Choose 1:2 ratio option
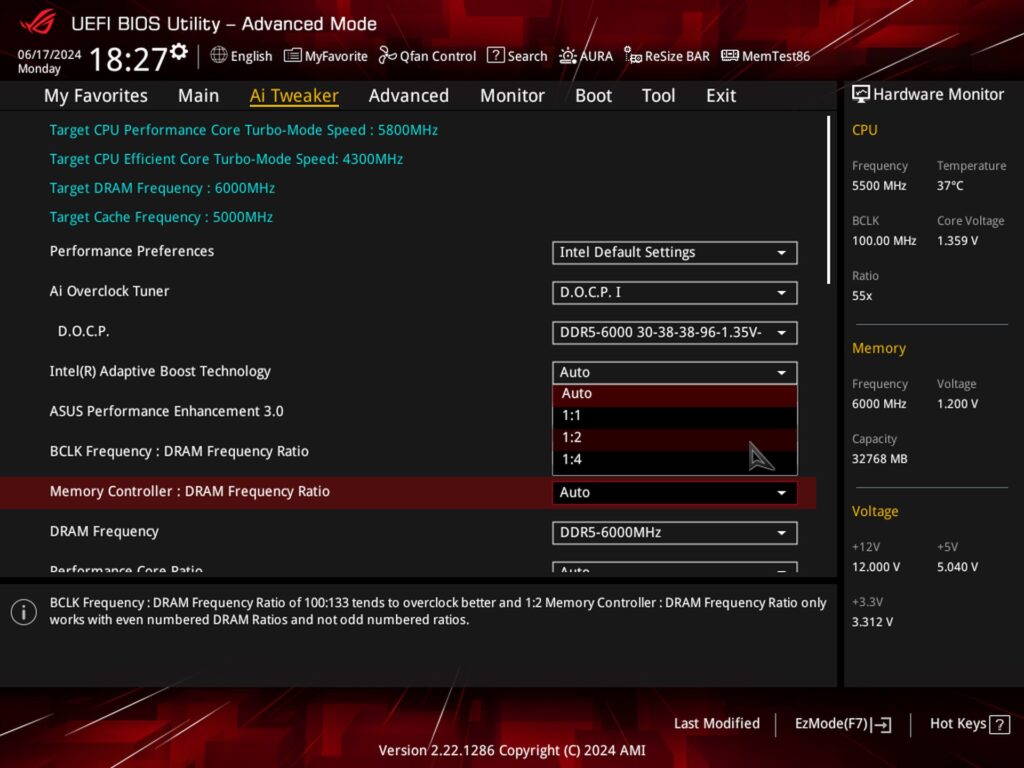Screen dimensions: 1024x768 point(675,438)
